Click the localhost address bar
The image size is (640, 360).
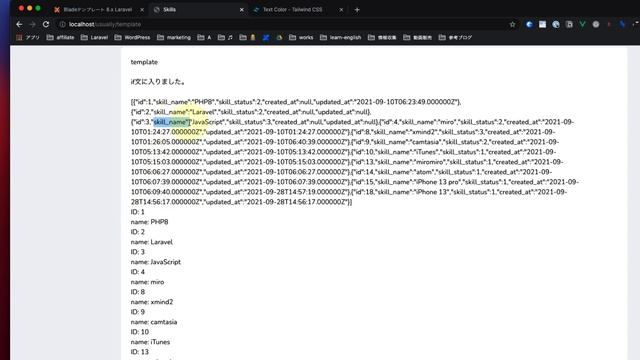[x=286, y=24]
